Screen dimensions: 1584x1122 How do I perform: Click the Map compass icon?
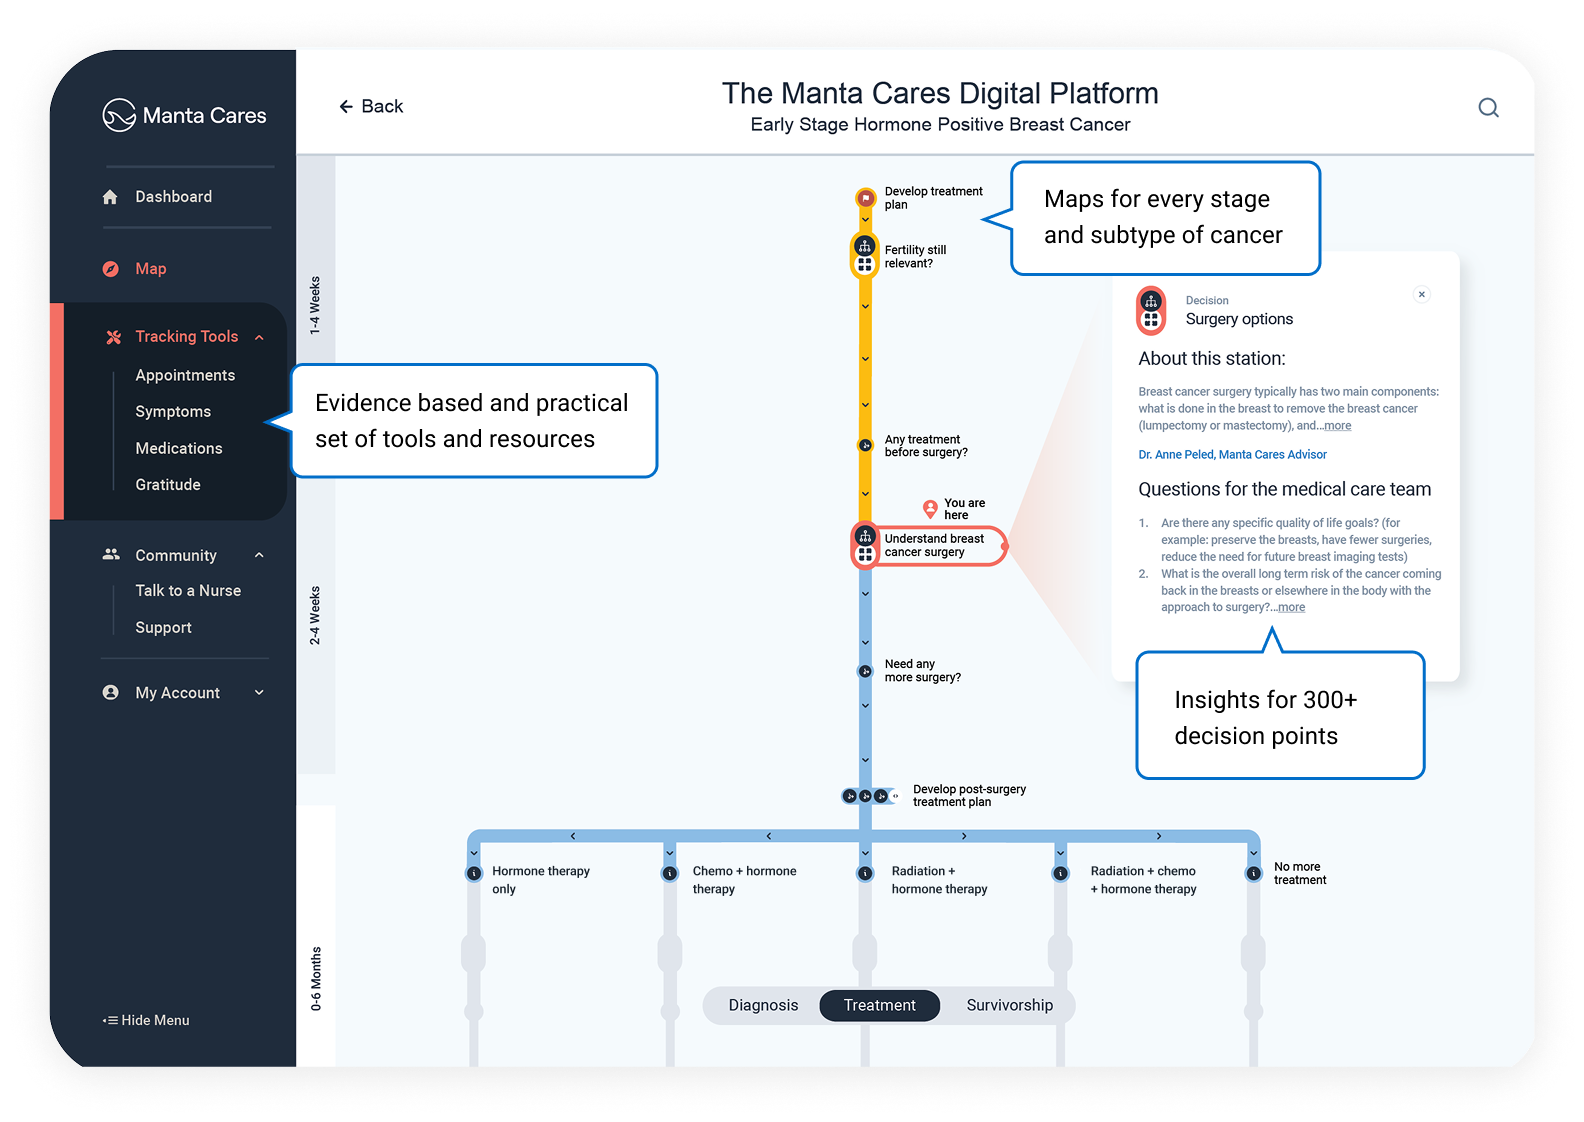tap(111, 269)
